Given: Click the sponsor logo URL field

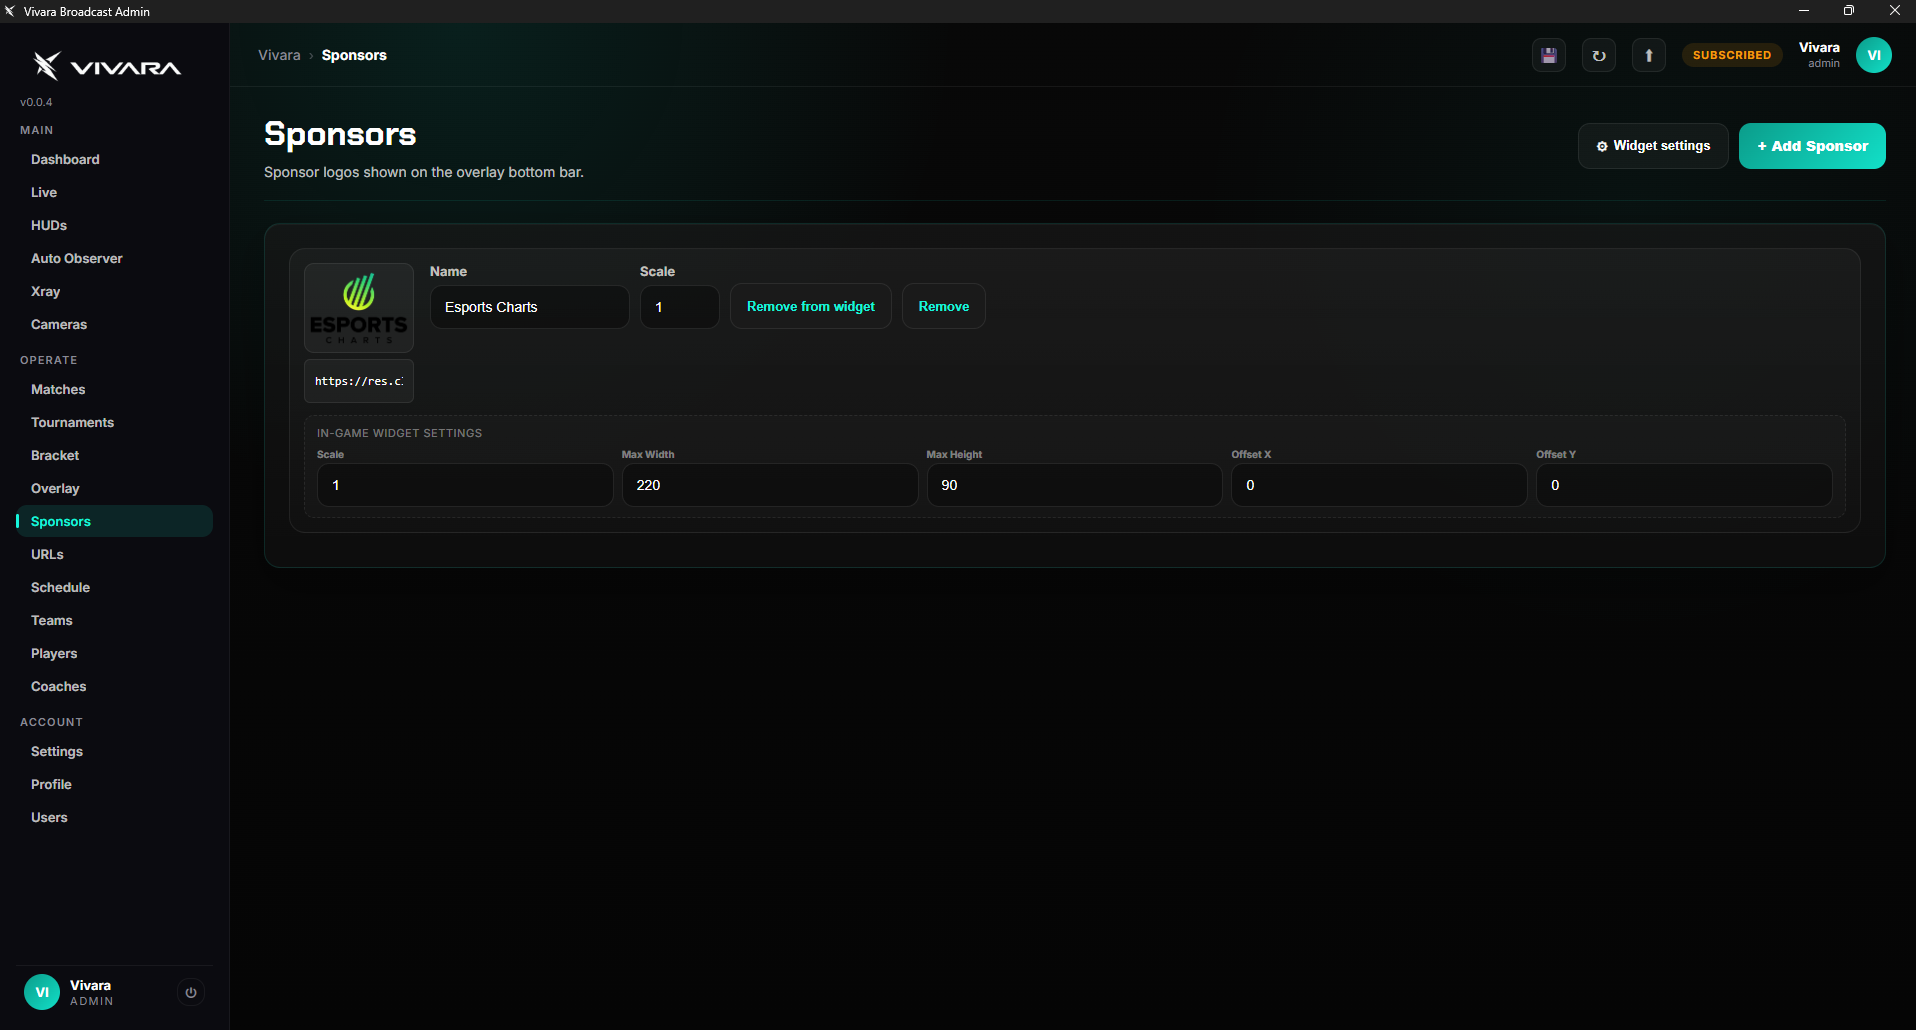Looking at the screenshot, I should 359,381.
